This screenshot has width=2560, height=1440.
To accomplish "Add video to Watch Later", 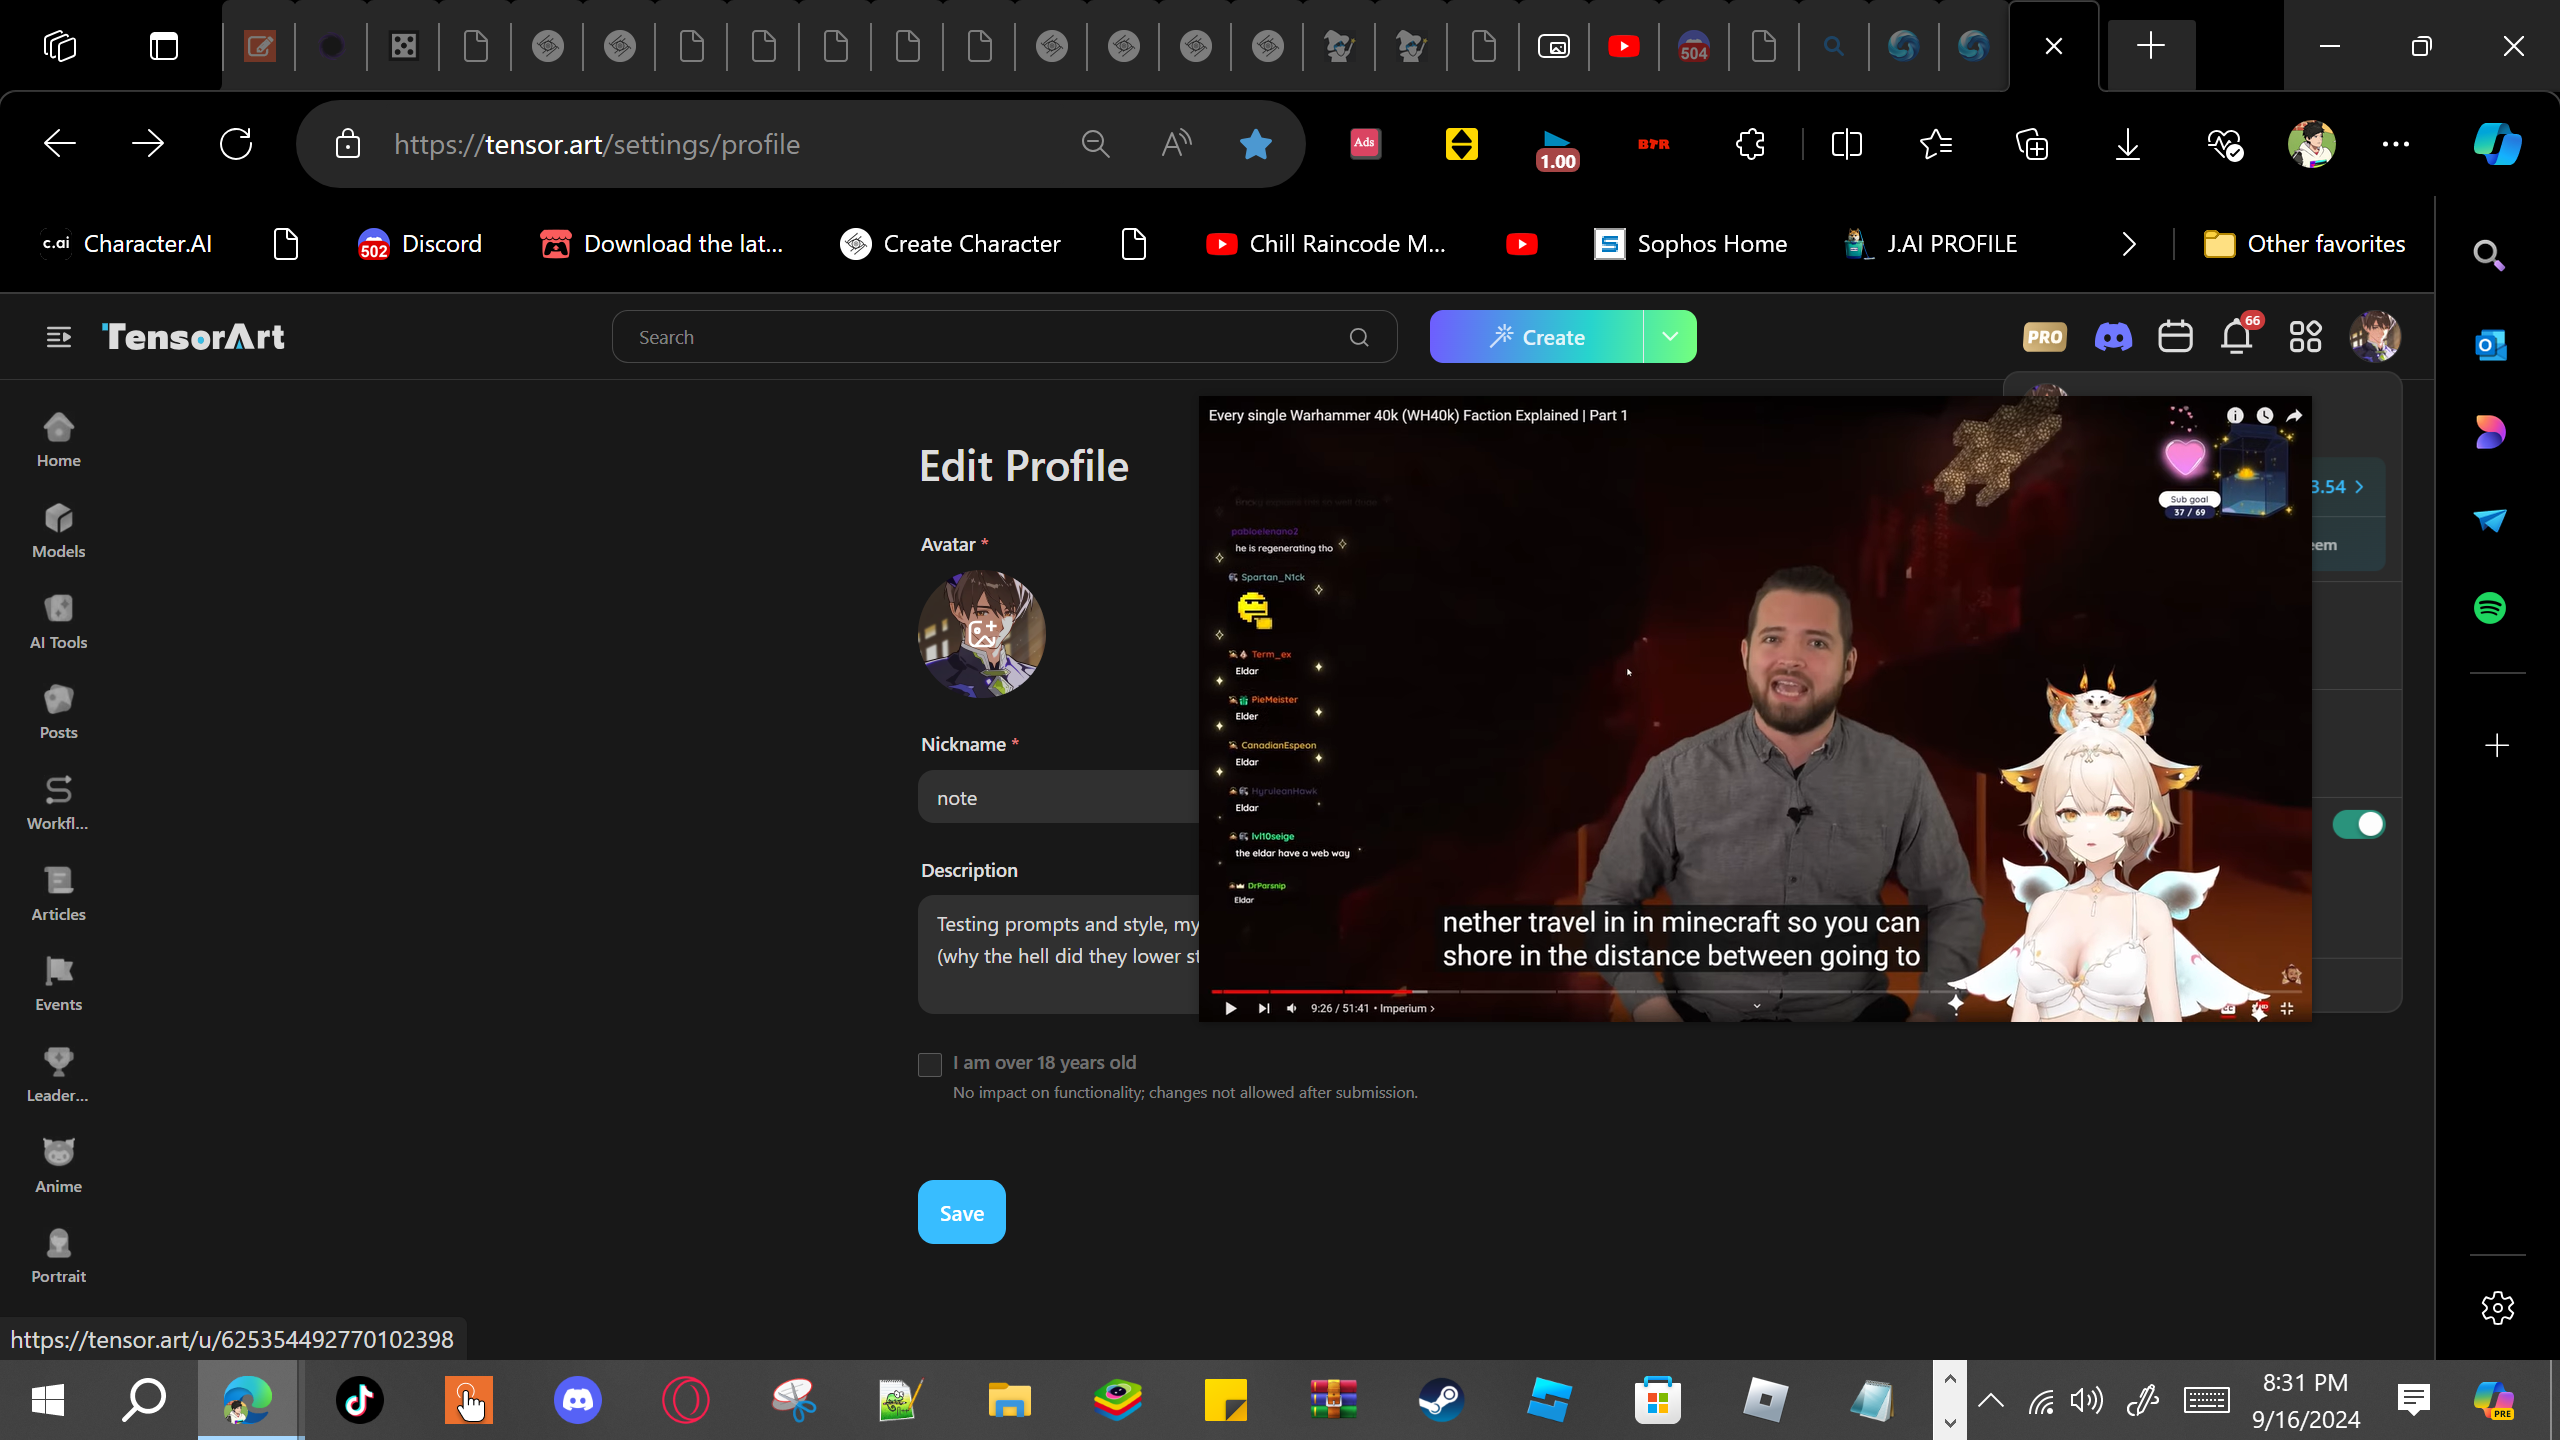I will (2265, 415).
